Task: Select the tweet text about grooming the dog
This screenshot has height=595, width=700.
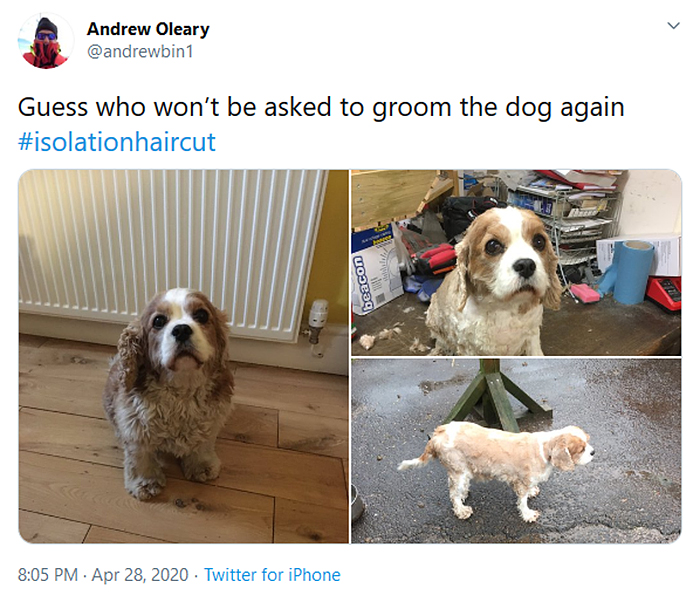Action: [321, 107]
